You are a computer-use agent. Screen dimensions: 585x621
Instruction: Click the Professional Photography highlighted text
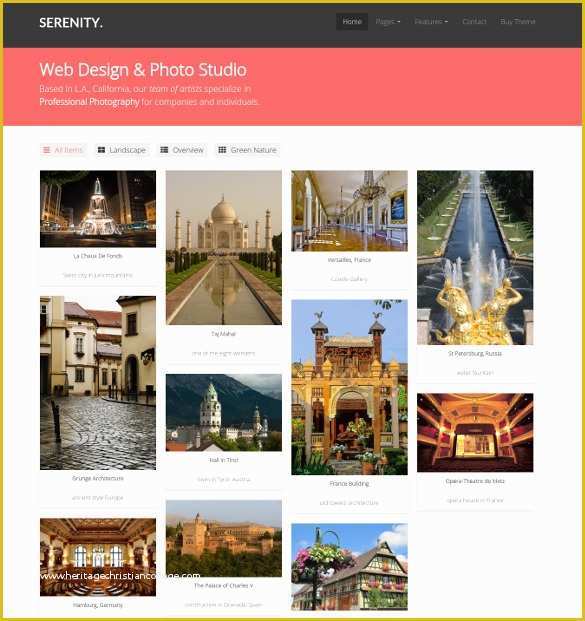pos(89,102)
